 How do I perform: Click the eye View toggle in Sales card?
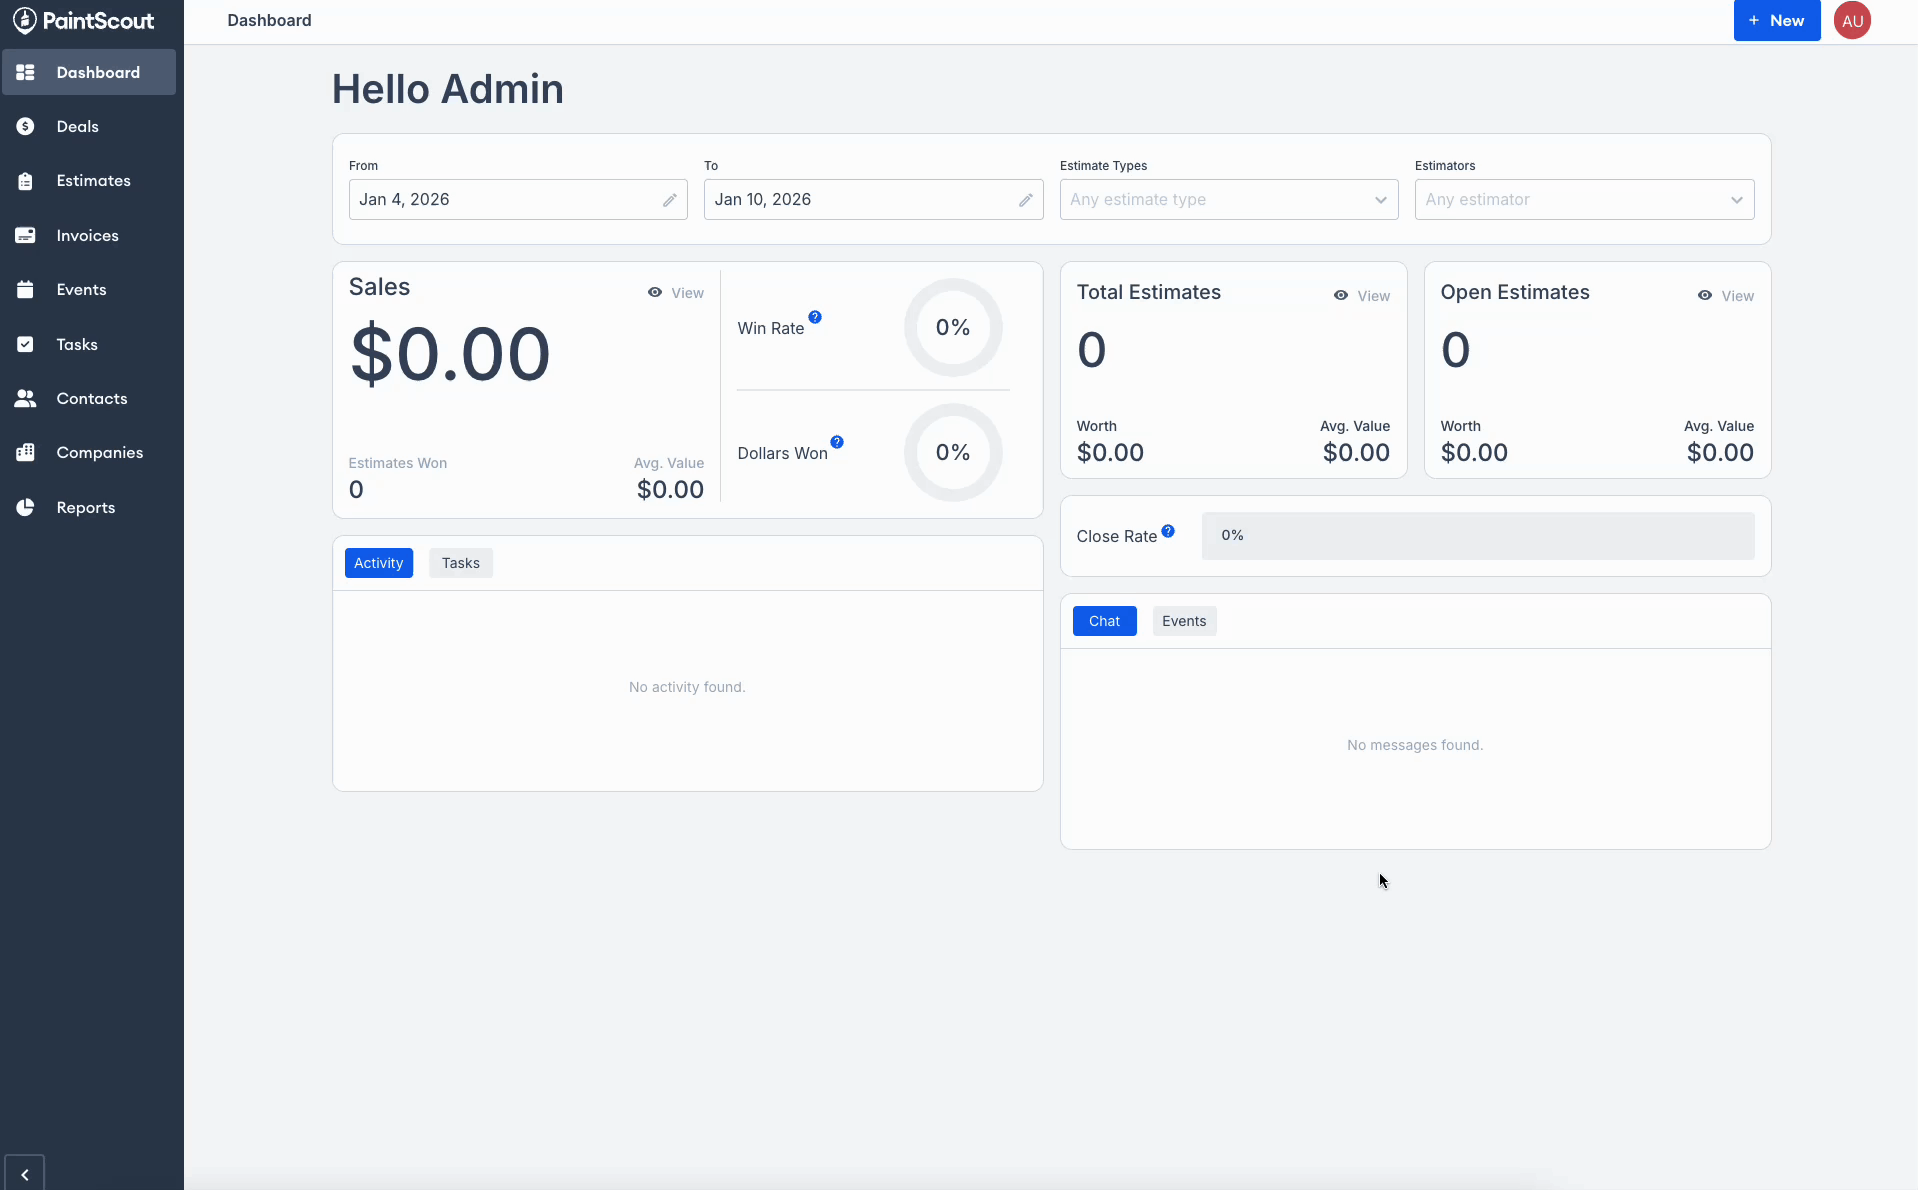(x=676, y=293)
